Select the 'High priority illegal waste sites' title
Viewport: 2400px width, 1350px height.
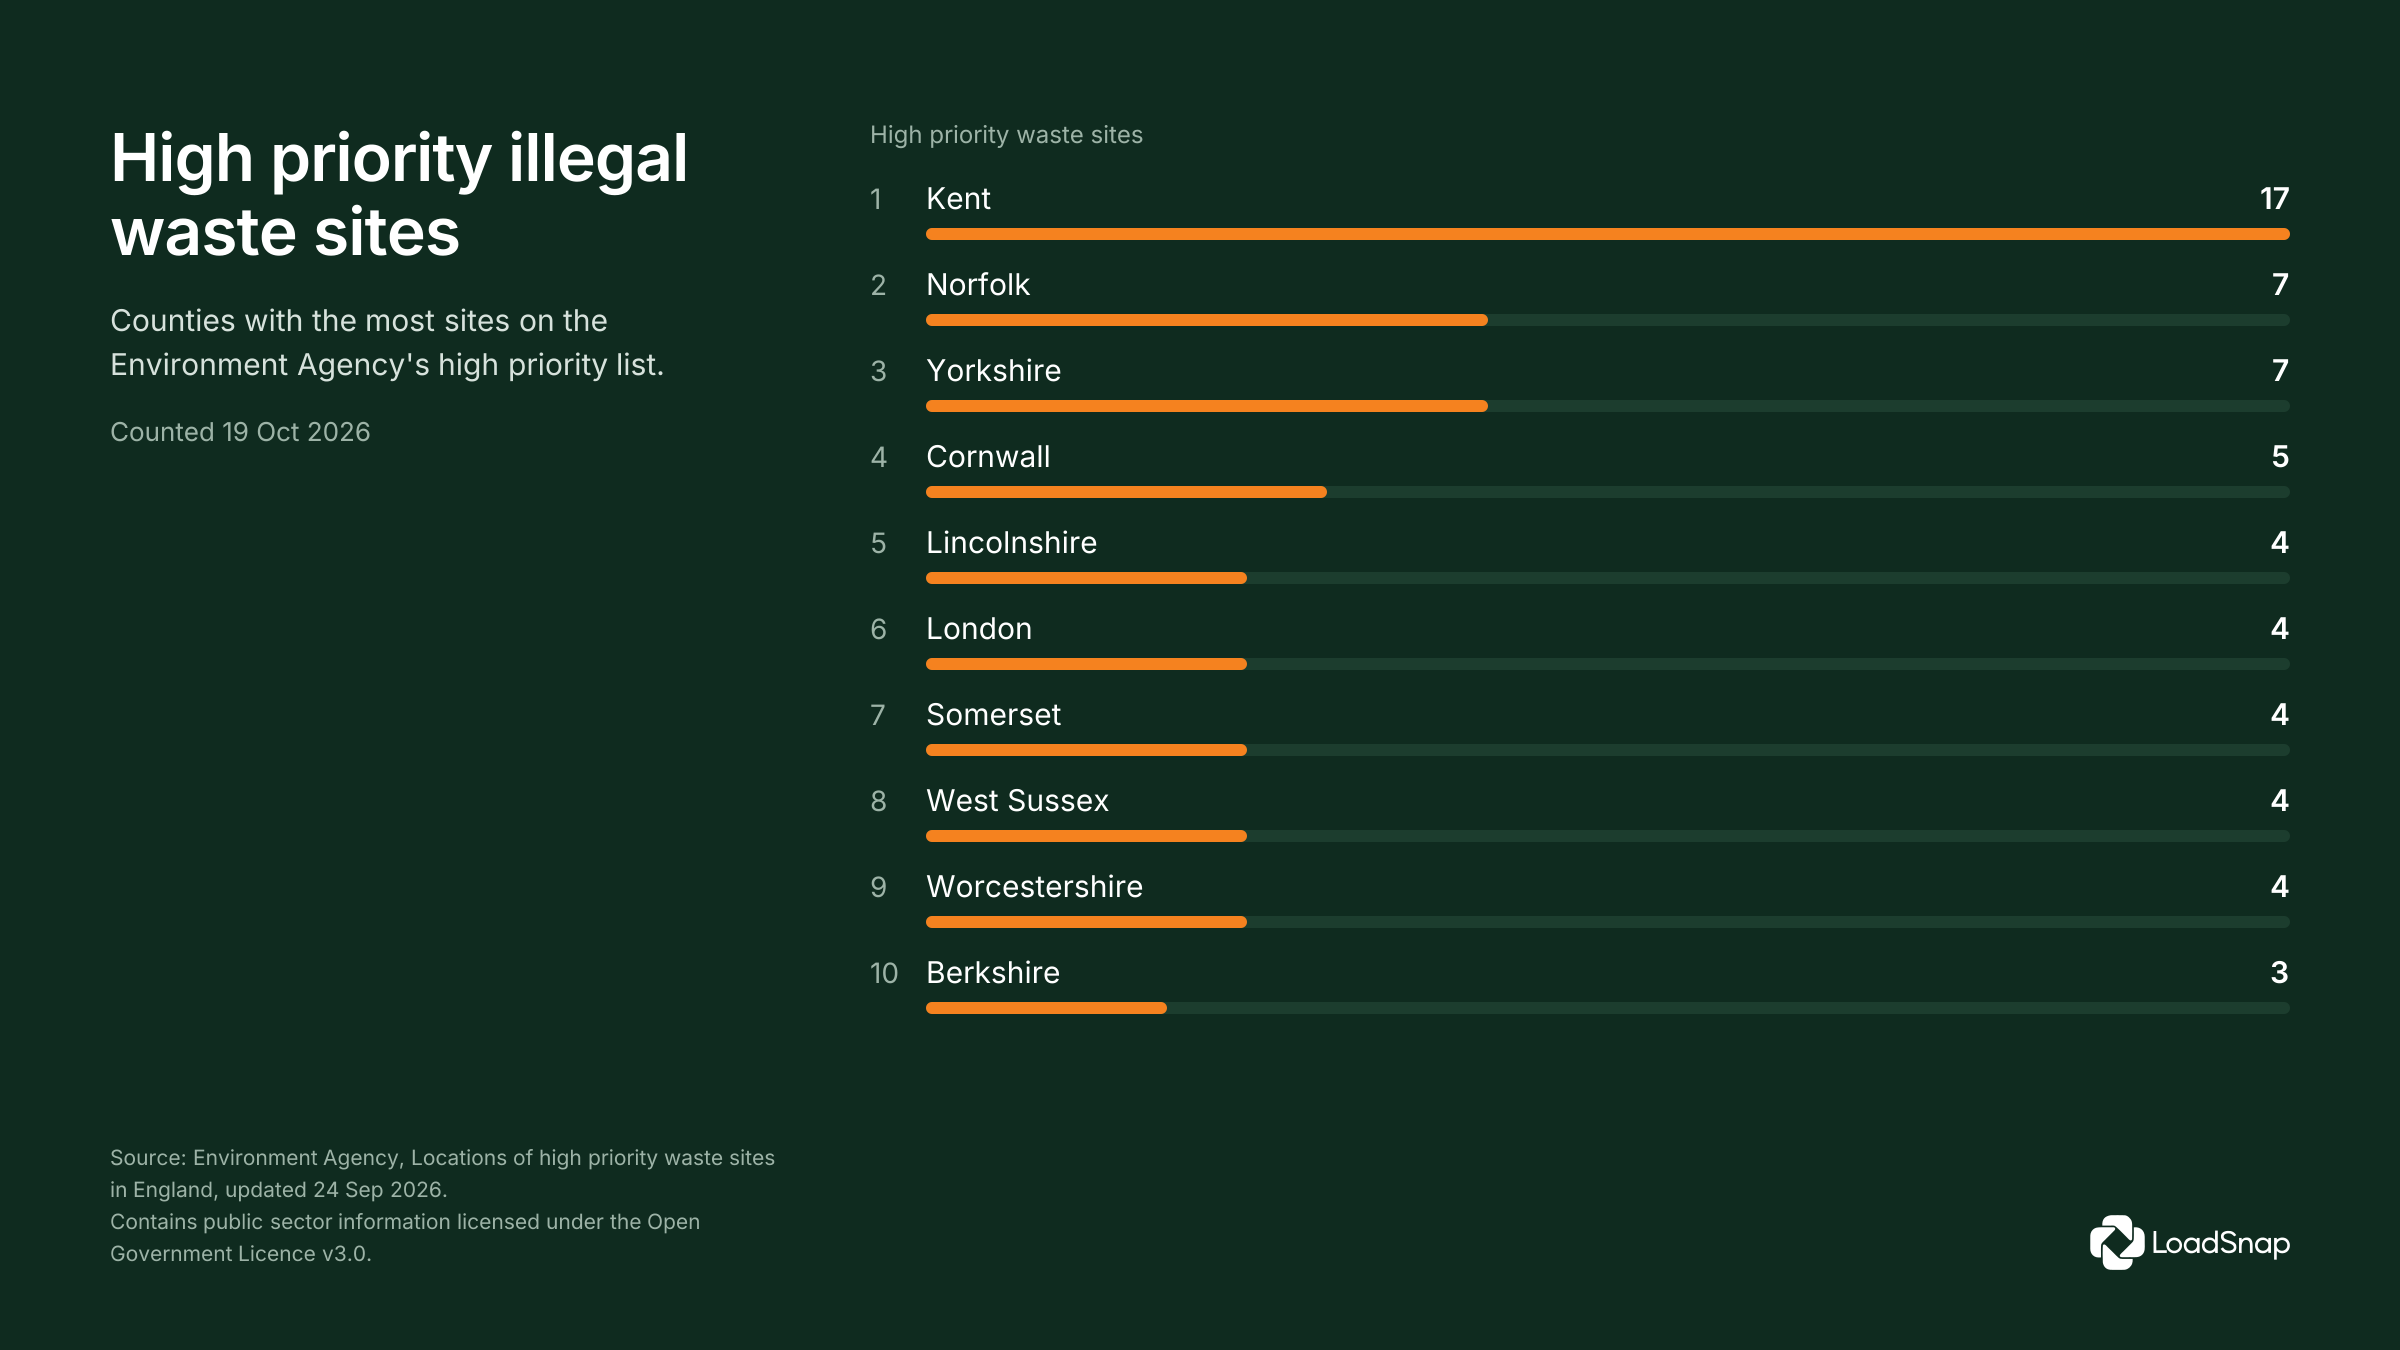point(399,195)
